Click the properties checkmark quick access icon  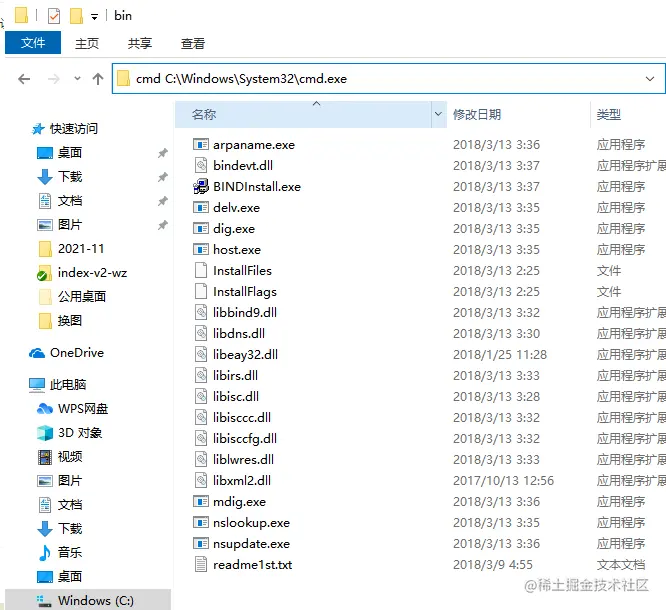(54, 16)
